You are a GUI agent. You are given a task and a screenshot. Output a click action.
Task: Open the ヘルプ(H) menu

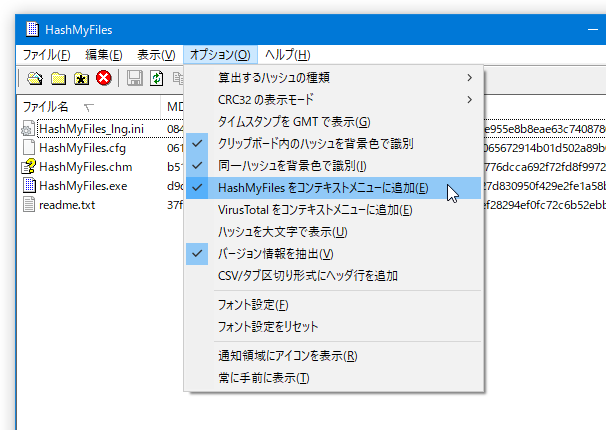point(287,54)
